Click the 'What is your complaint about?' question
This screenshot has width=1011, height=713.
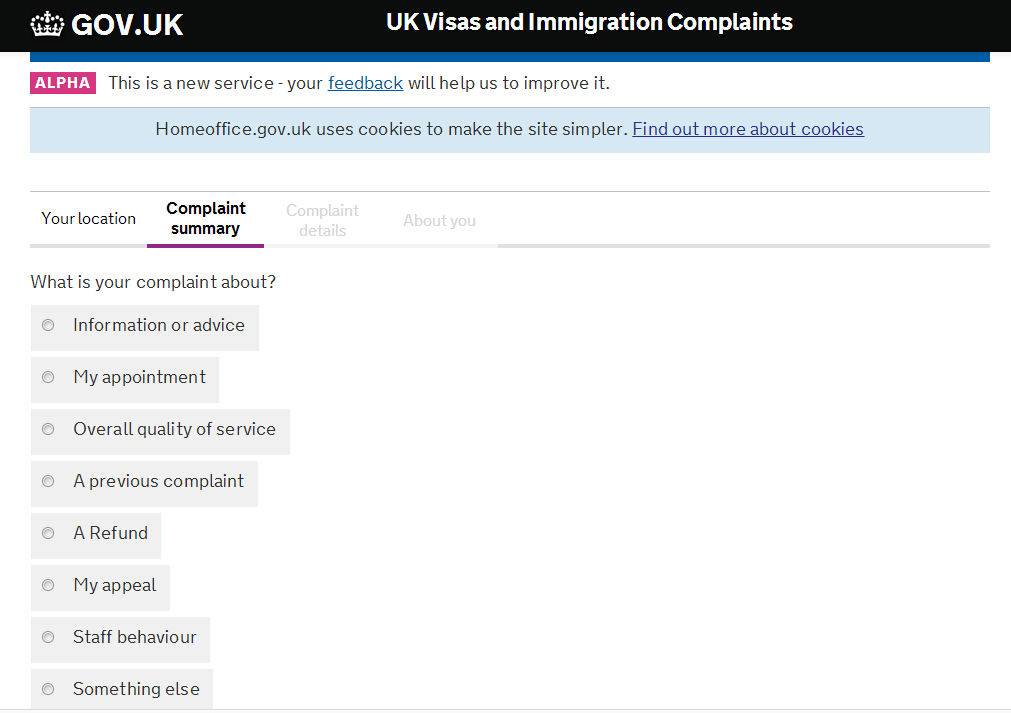153,282
